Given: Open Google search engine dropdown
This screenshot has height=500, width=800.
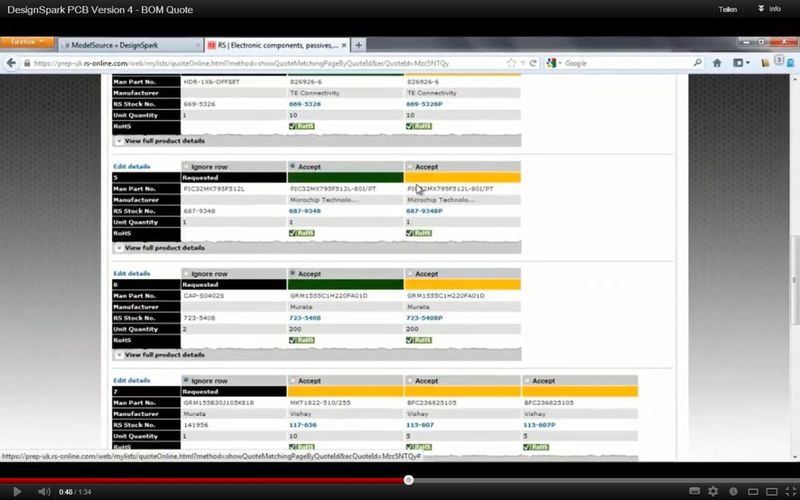Looking at the screenshot, I should 553,63.
